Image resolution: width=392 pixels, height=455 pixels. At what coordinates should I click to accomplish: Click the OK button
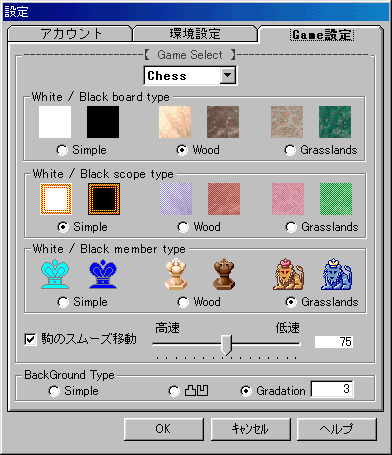pyautogui.click(x=163, y=429)
